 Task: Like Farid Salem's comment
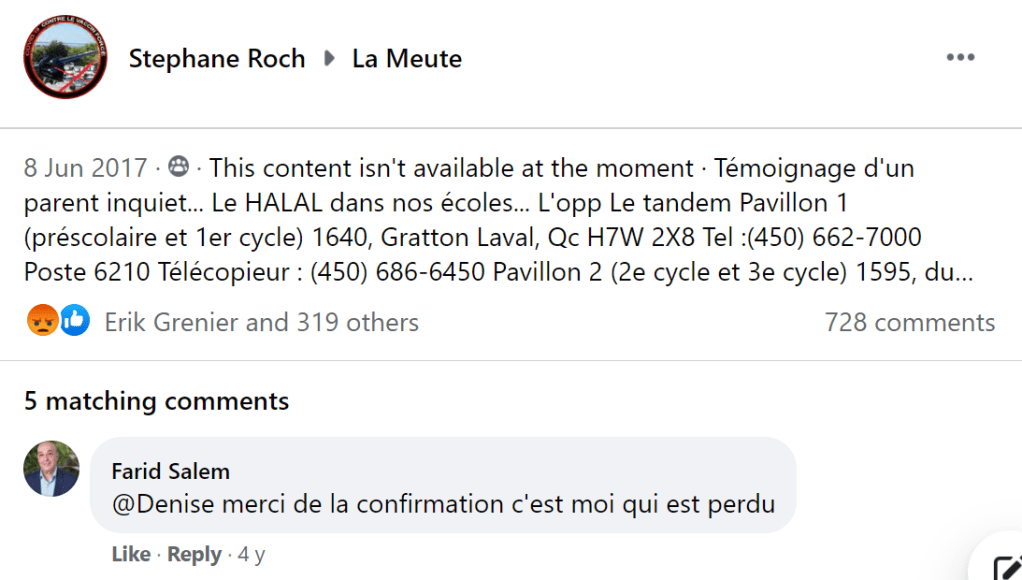click(x=131, y=554)
